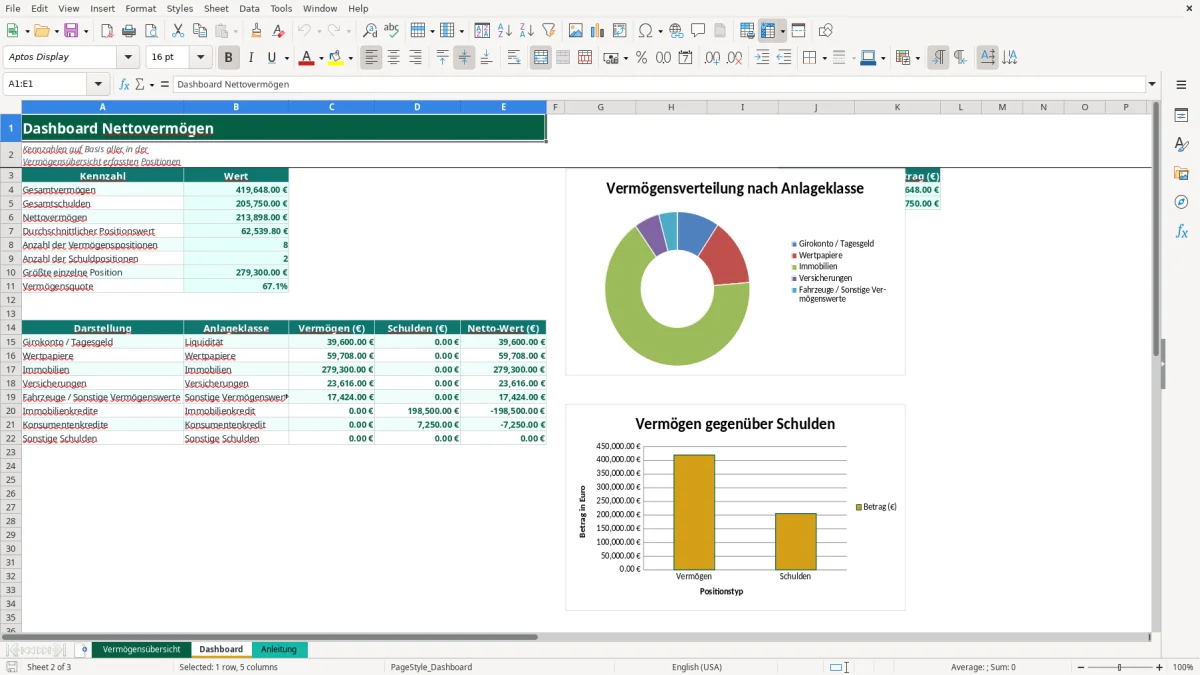Image resolution: width=1200 pixels, height=675 pixels.
Task: Click the Select All corner box
Action: [10, 107]
